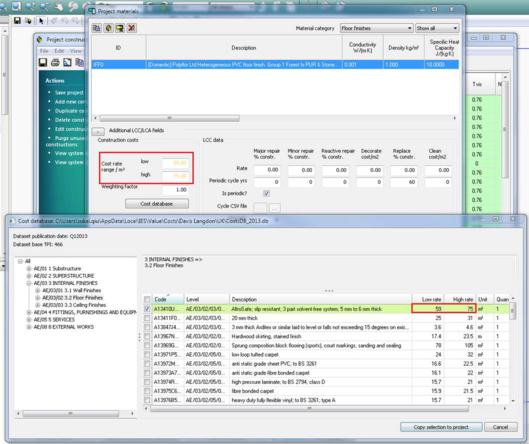Select the 3.3 Ceiling Finishes tree item
529x444 pixels.
point(74,305)
